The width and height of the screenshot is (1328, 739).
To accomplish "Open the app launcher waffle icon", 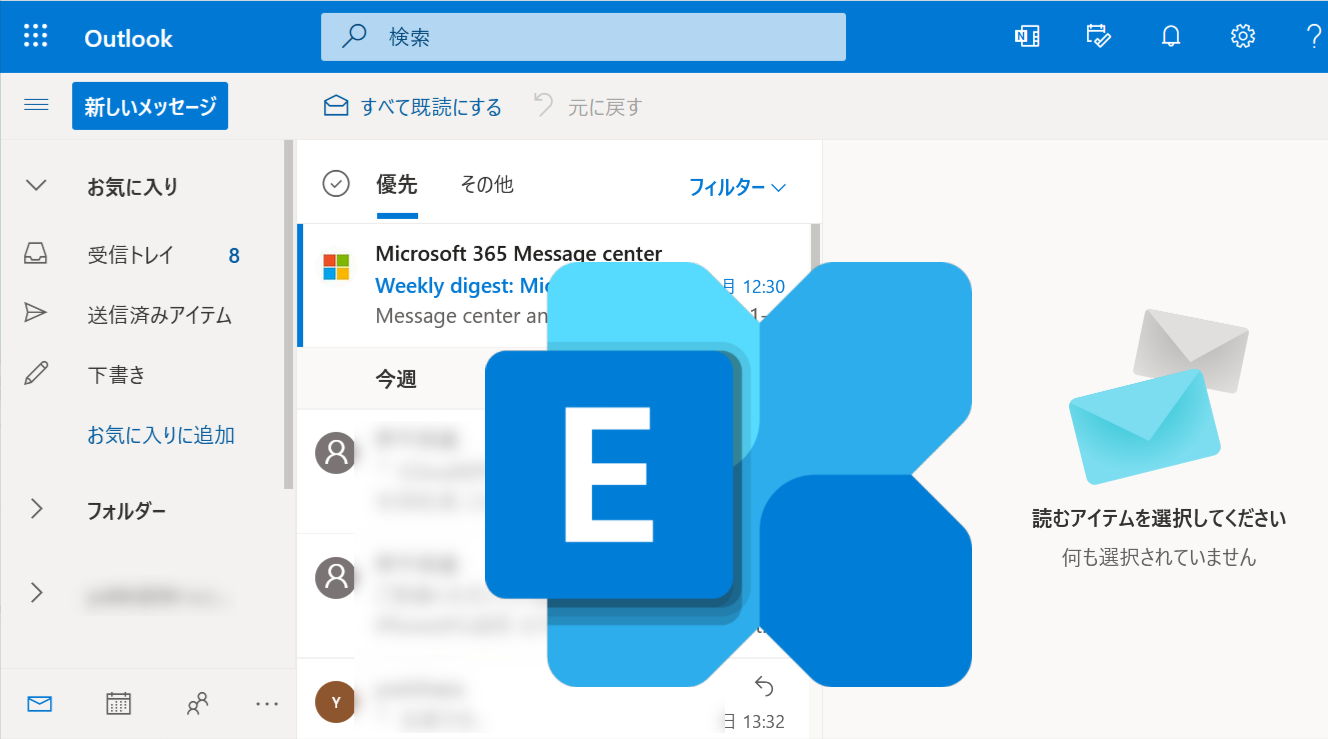I will [36, 37].
